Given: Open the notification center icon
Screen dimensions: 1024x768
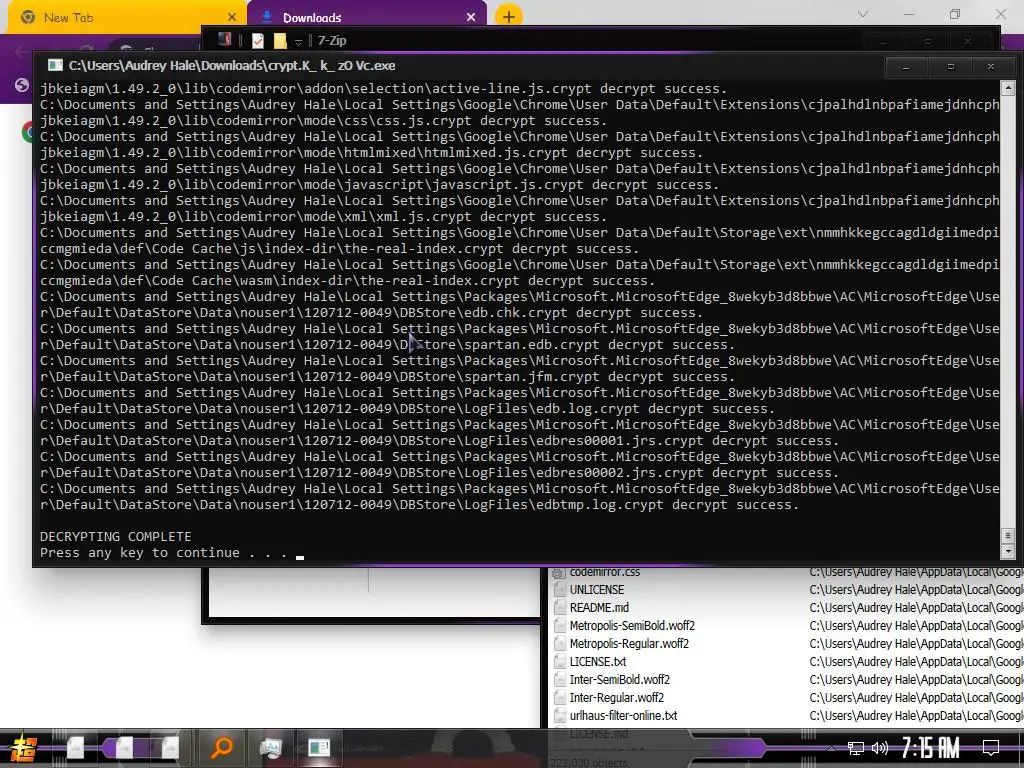Looking at the screenshot, I should [x=991, y=748].
